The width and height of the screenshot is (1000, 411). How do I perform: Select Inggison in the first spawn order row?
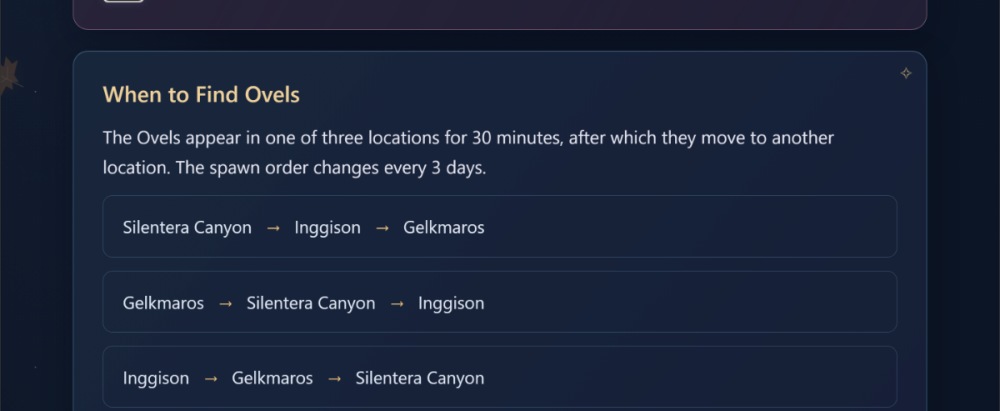(x=327, y=228)
